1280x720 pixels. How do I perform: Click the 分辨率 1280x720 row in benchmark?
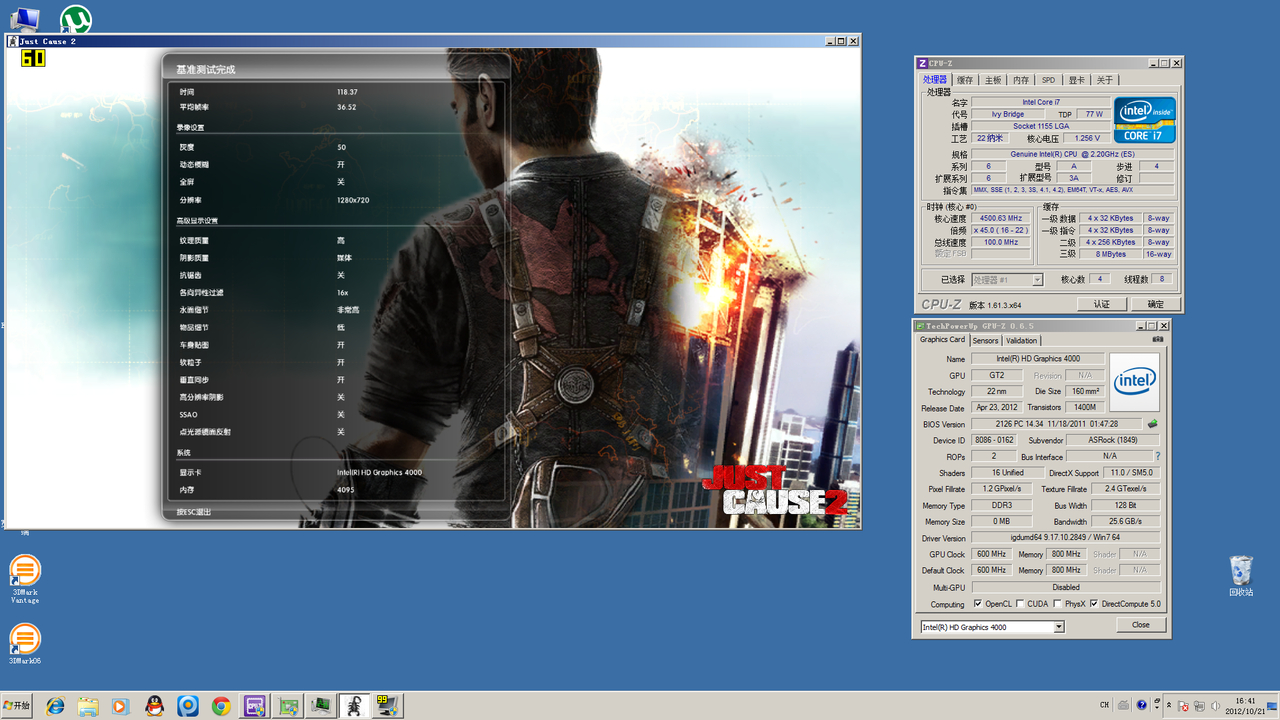[275, 200]
